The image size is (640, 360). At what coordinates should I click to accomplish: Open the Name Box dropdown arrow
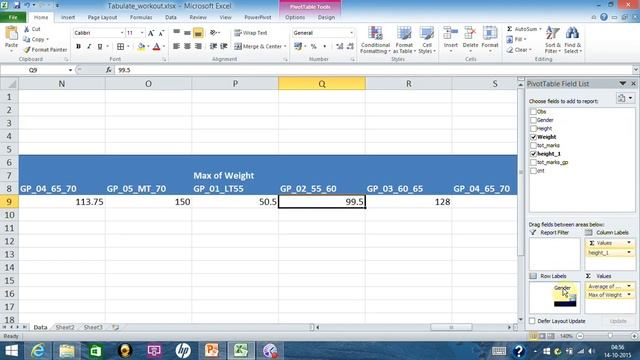pos(70,70)
